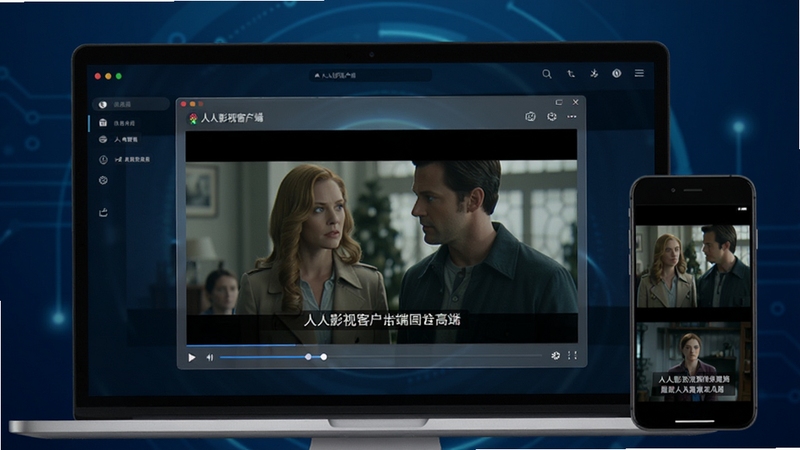The width and height of the screenshot is (800, 450).
Task: Open the sidebar item starting with 人
Action: click(118, 139)
